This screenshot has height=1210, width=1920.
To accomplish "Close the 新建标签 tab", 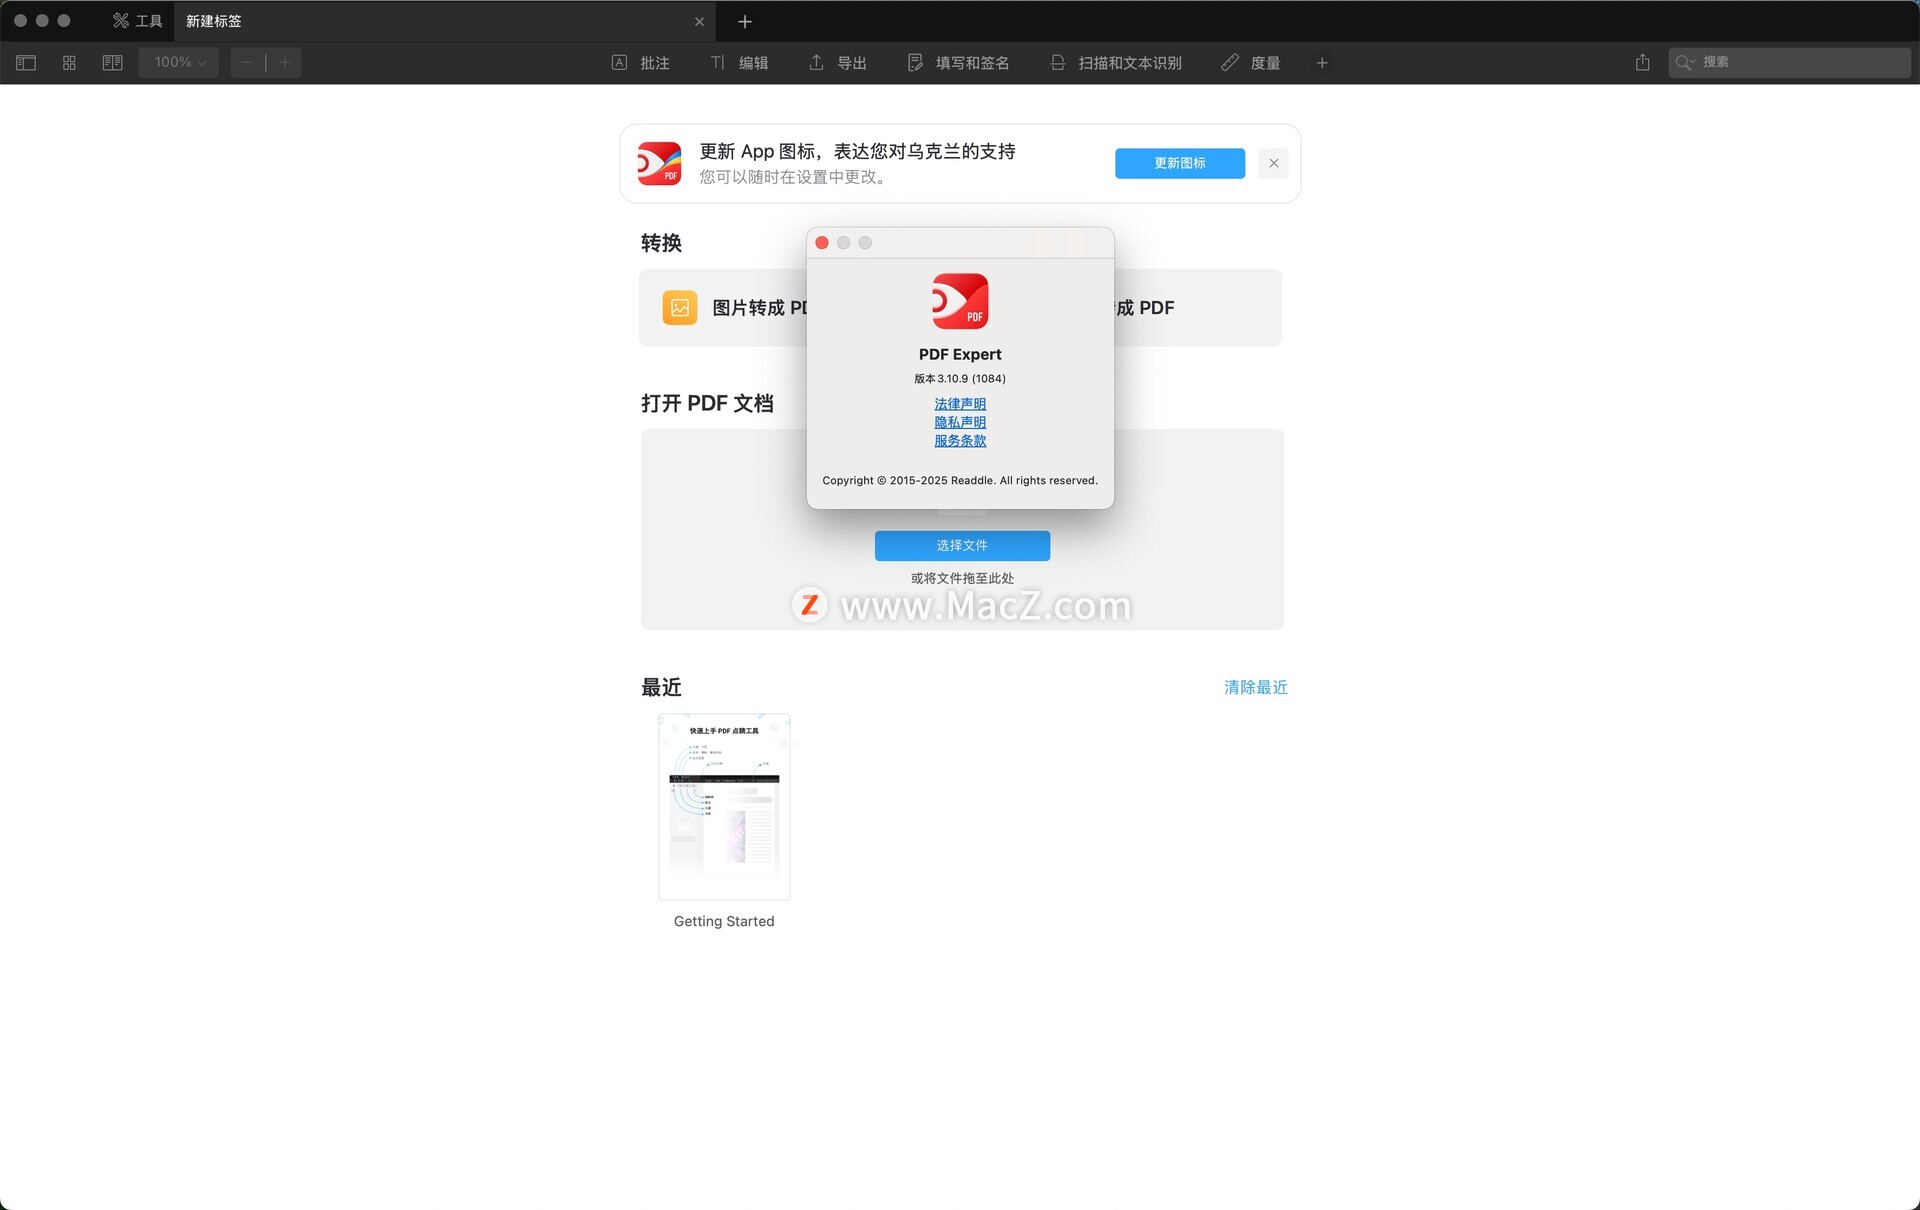I will (x=699, y=21).
